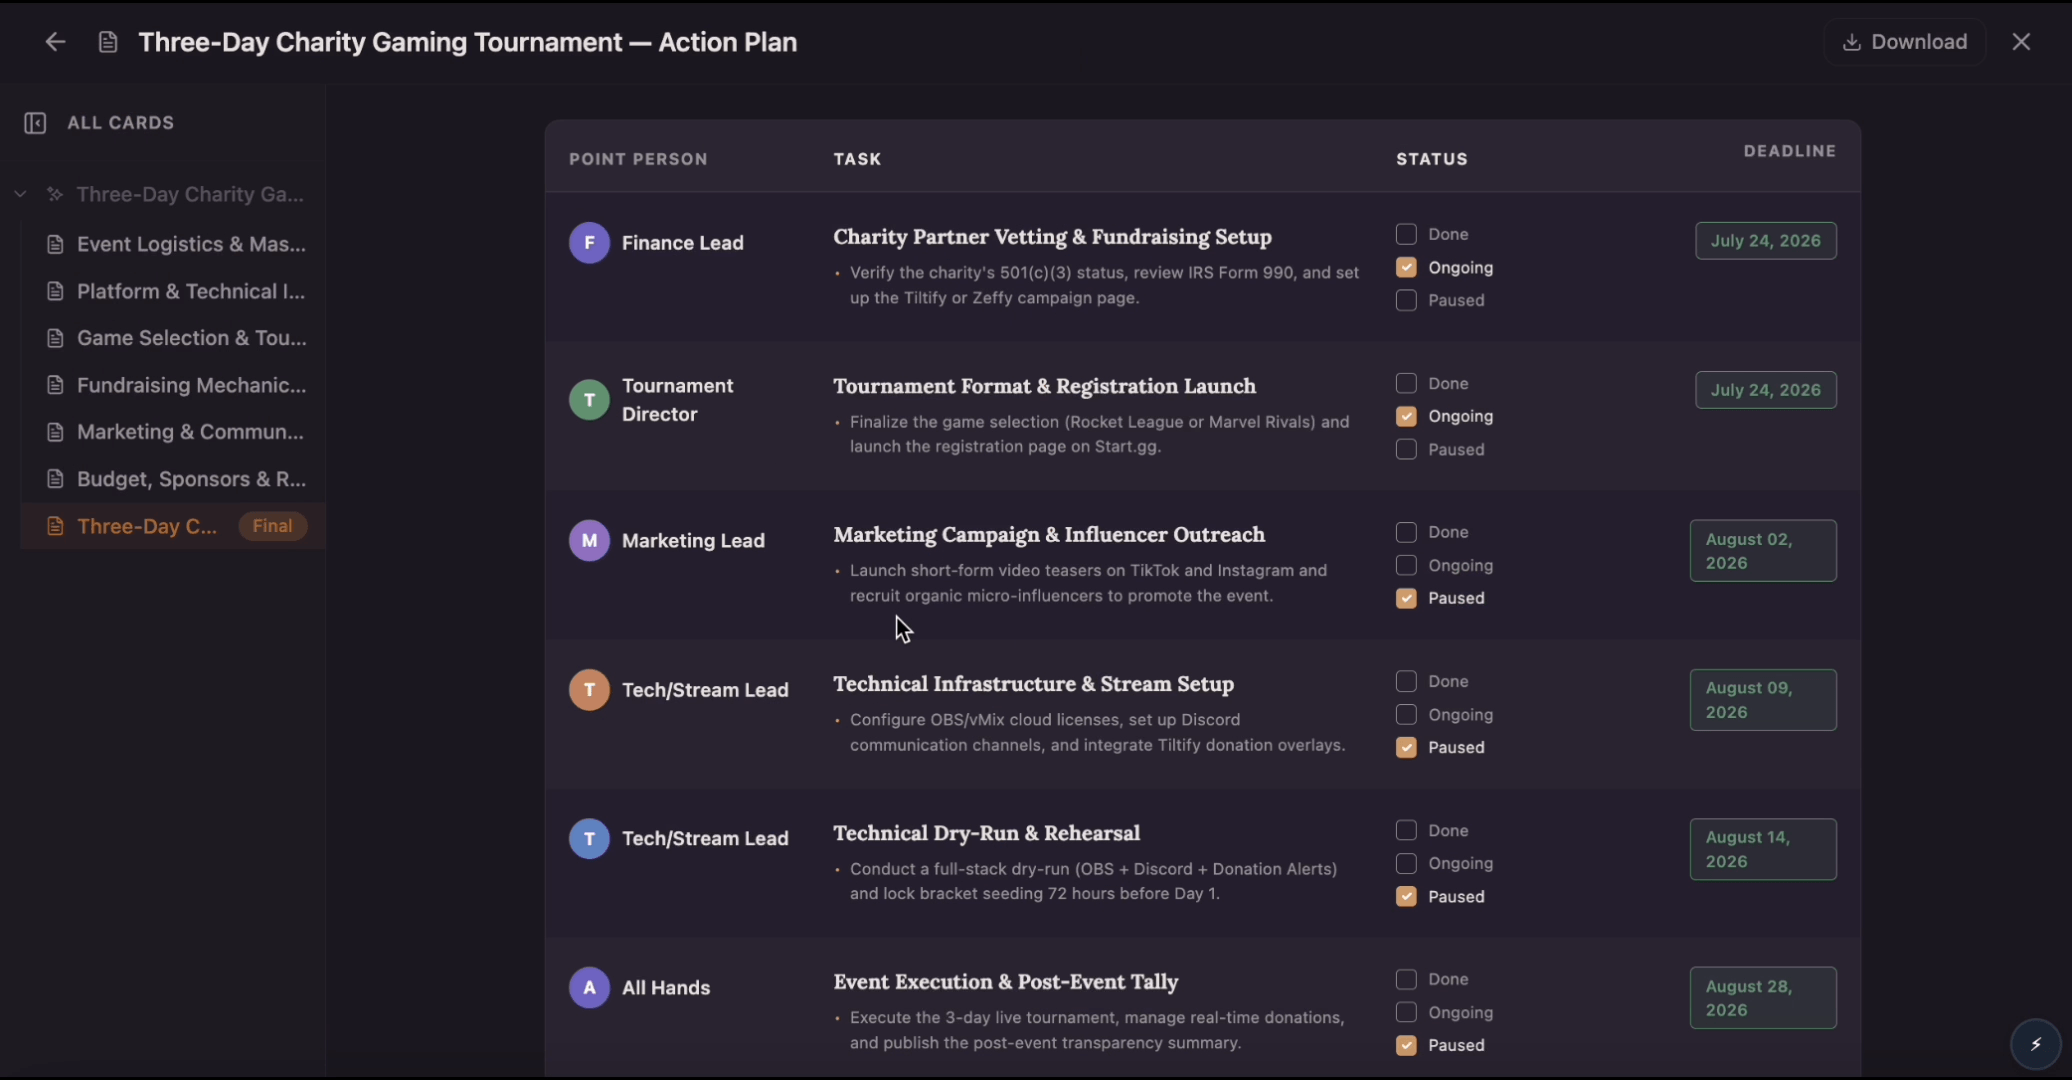The width and height of the screenshot is (2072, 1080).
Task: Uncheck Paused for Technical Infrastructure & Stream Setup
Action: pos(1406,747)
